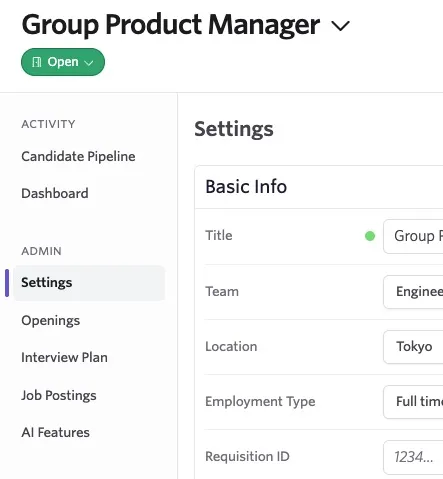The width and height of the screenshot is (443, 479).
Task: Open the Team dropdown showing Engineering
Action: [413, 292]
